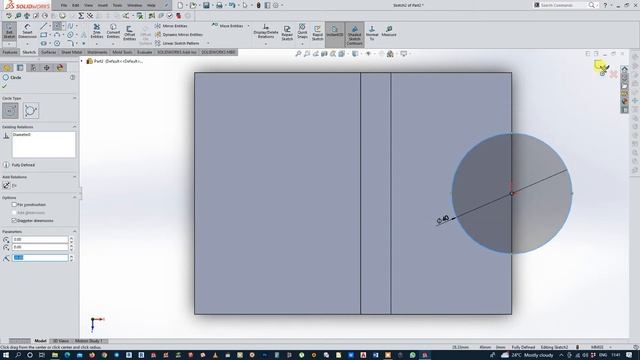
Task: Click the radius parameter field
Action: 40,258
